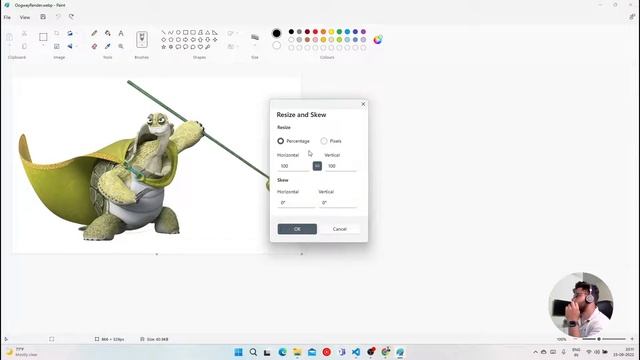Click the Copy icon in Clipboard group
640x360 pixels.
(x=24, y=47)
